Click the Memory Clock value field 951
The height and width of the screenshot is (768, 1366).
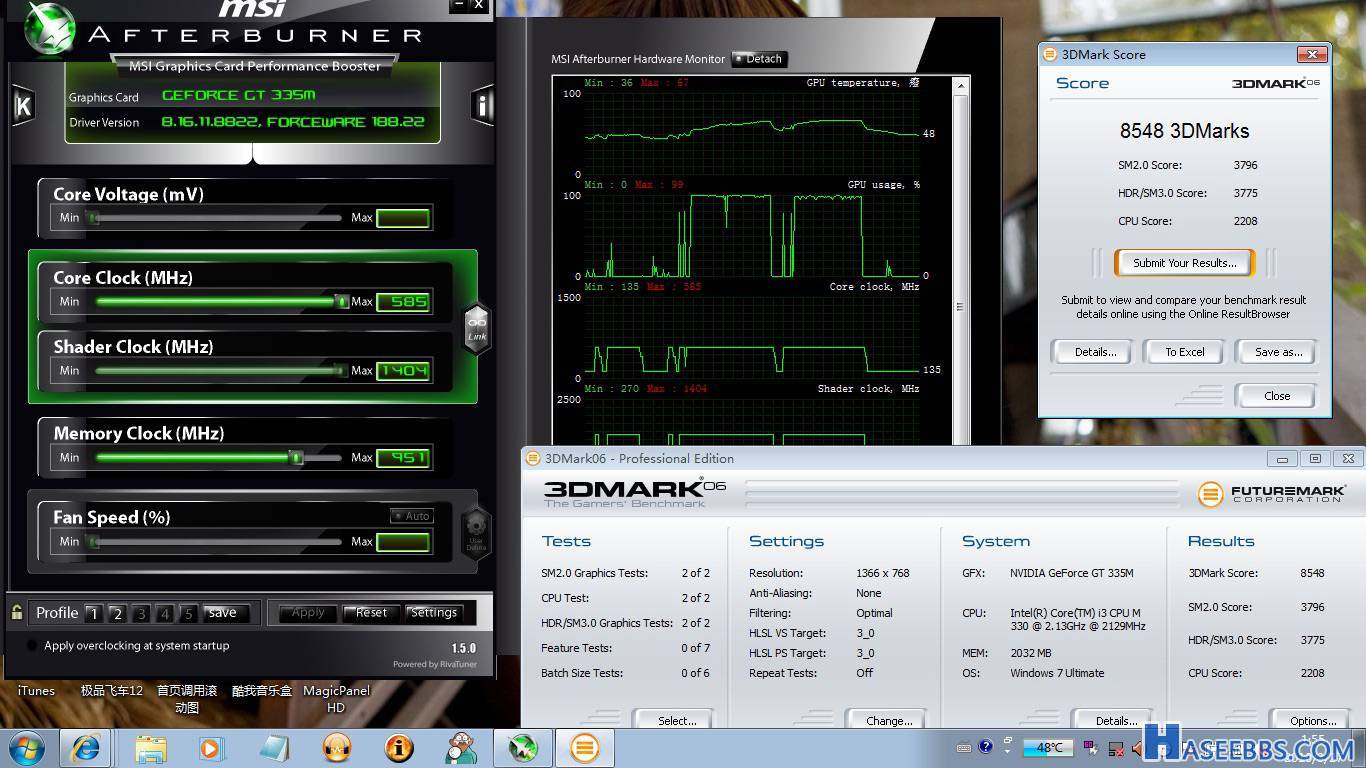[403, 457]
